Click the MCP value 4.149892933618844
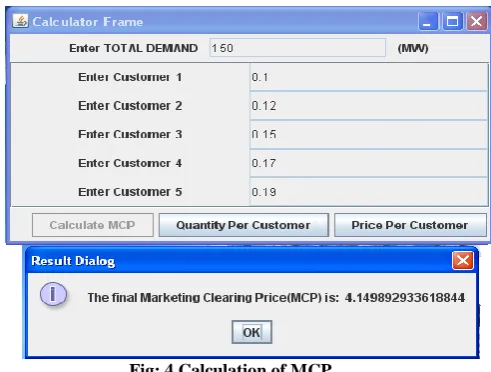The image size is (491, 372). (x=405, y=297)
